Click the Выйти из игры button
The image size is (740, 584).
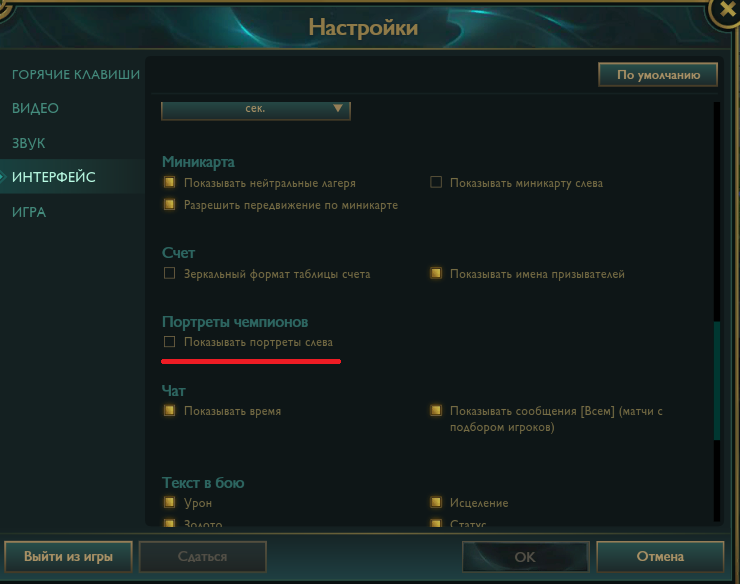pyautogui.click(x=68, y=557)
